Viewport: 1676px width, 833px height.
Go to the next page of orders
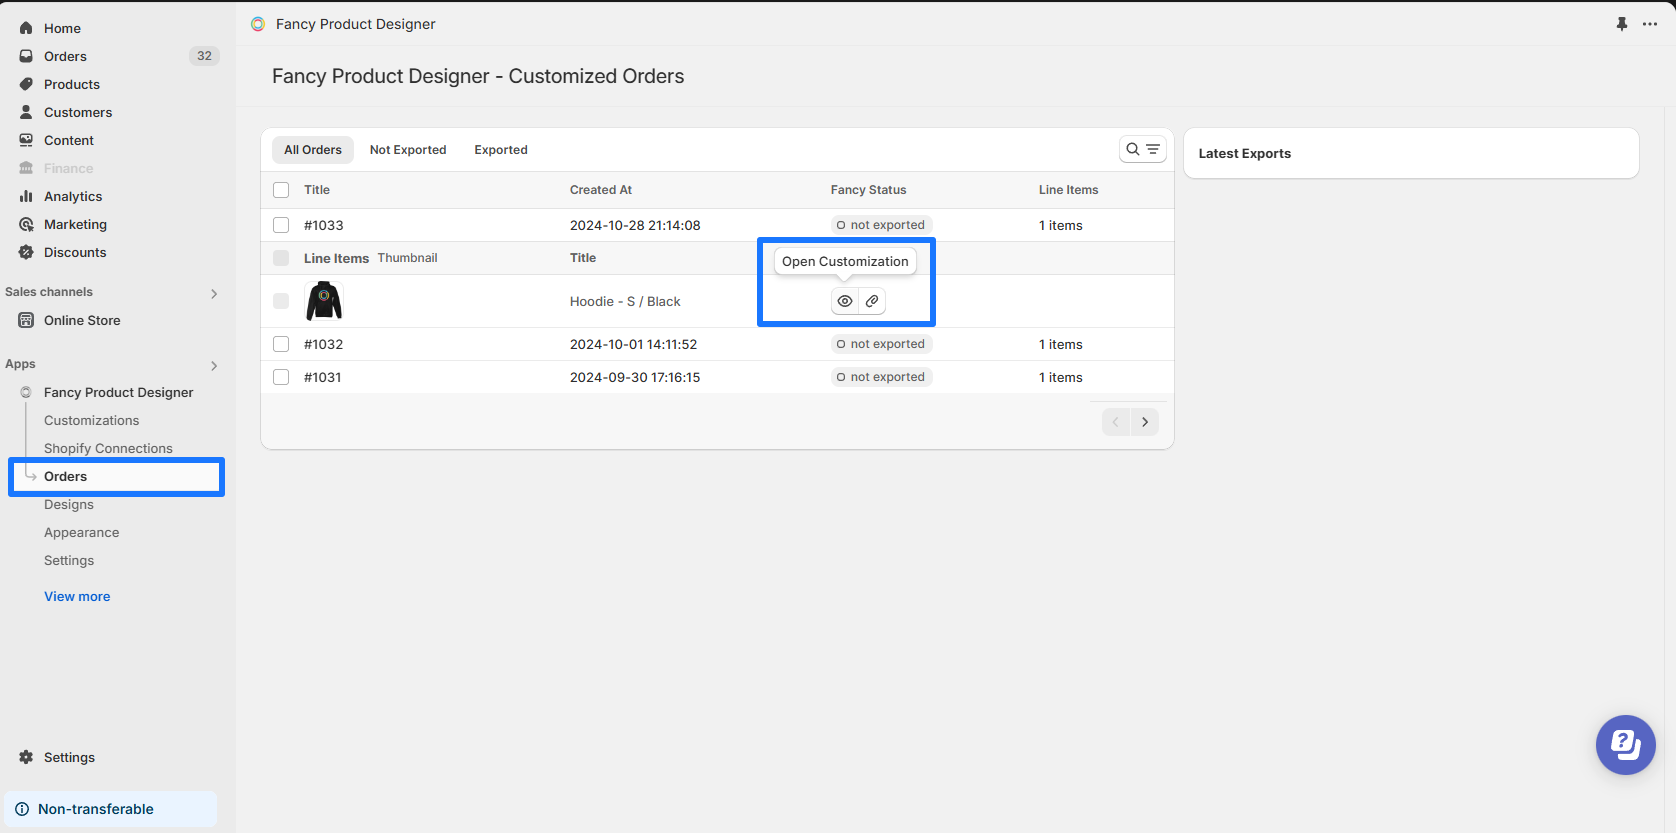1145,422
